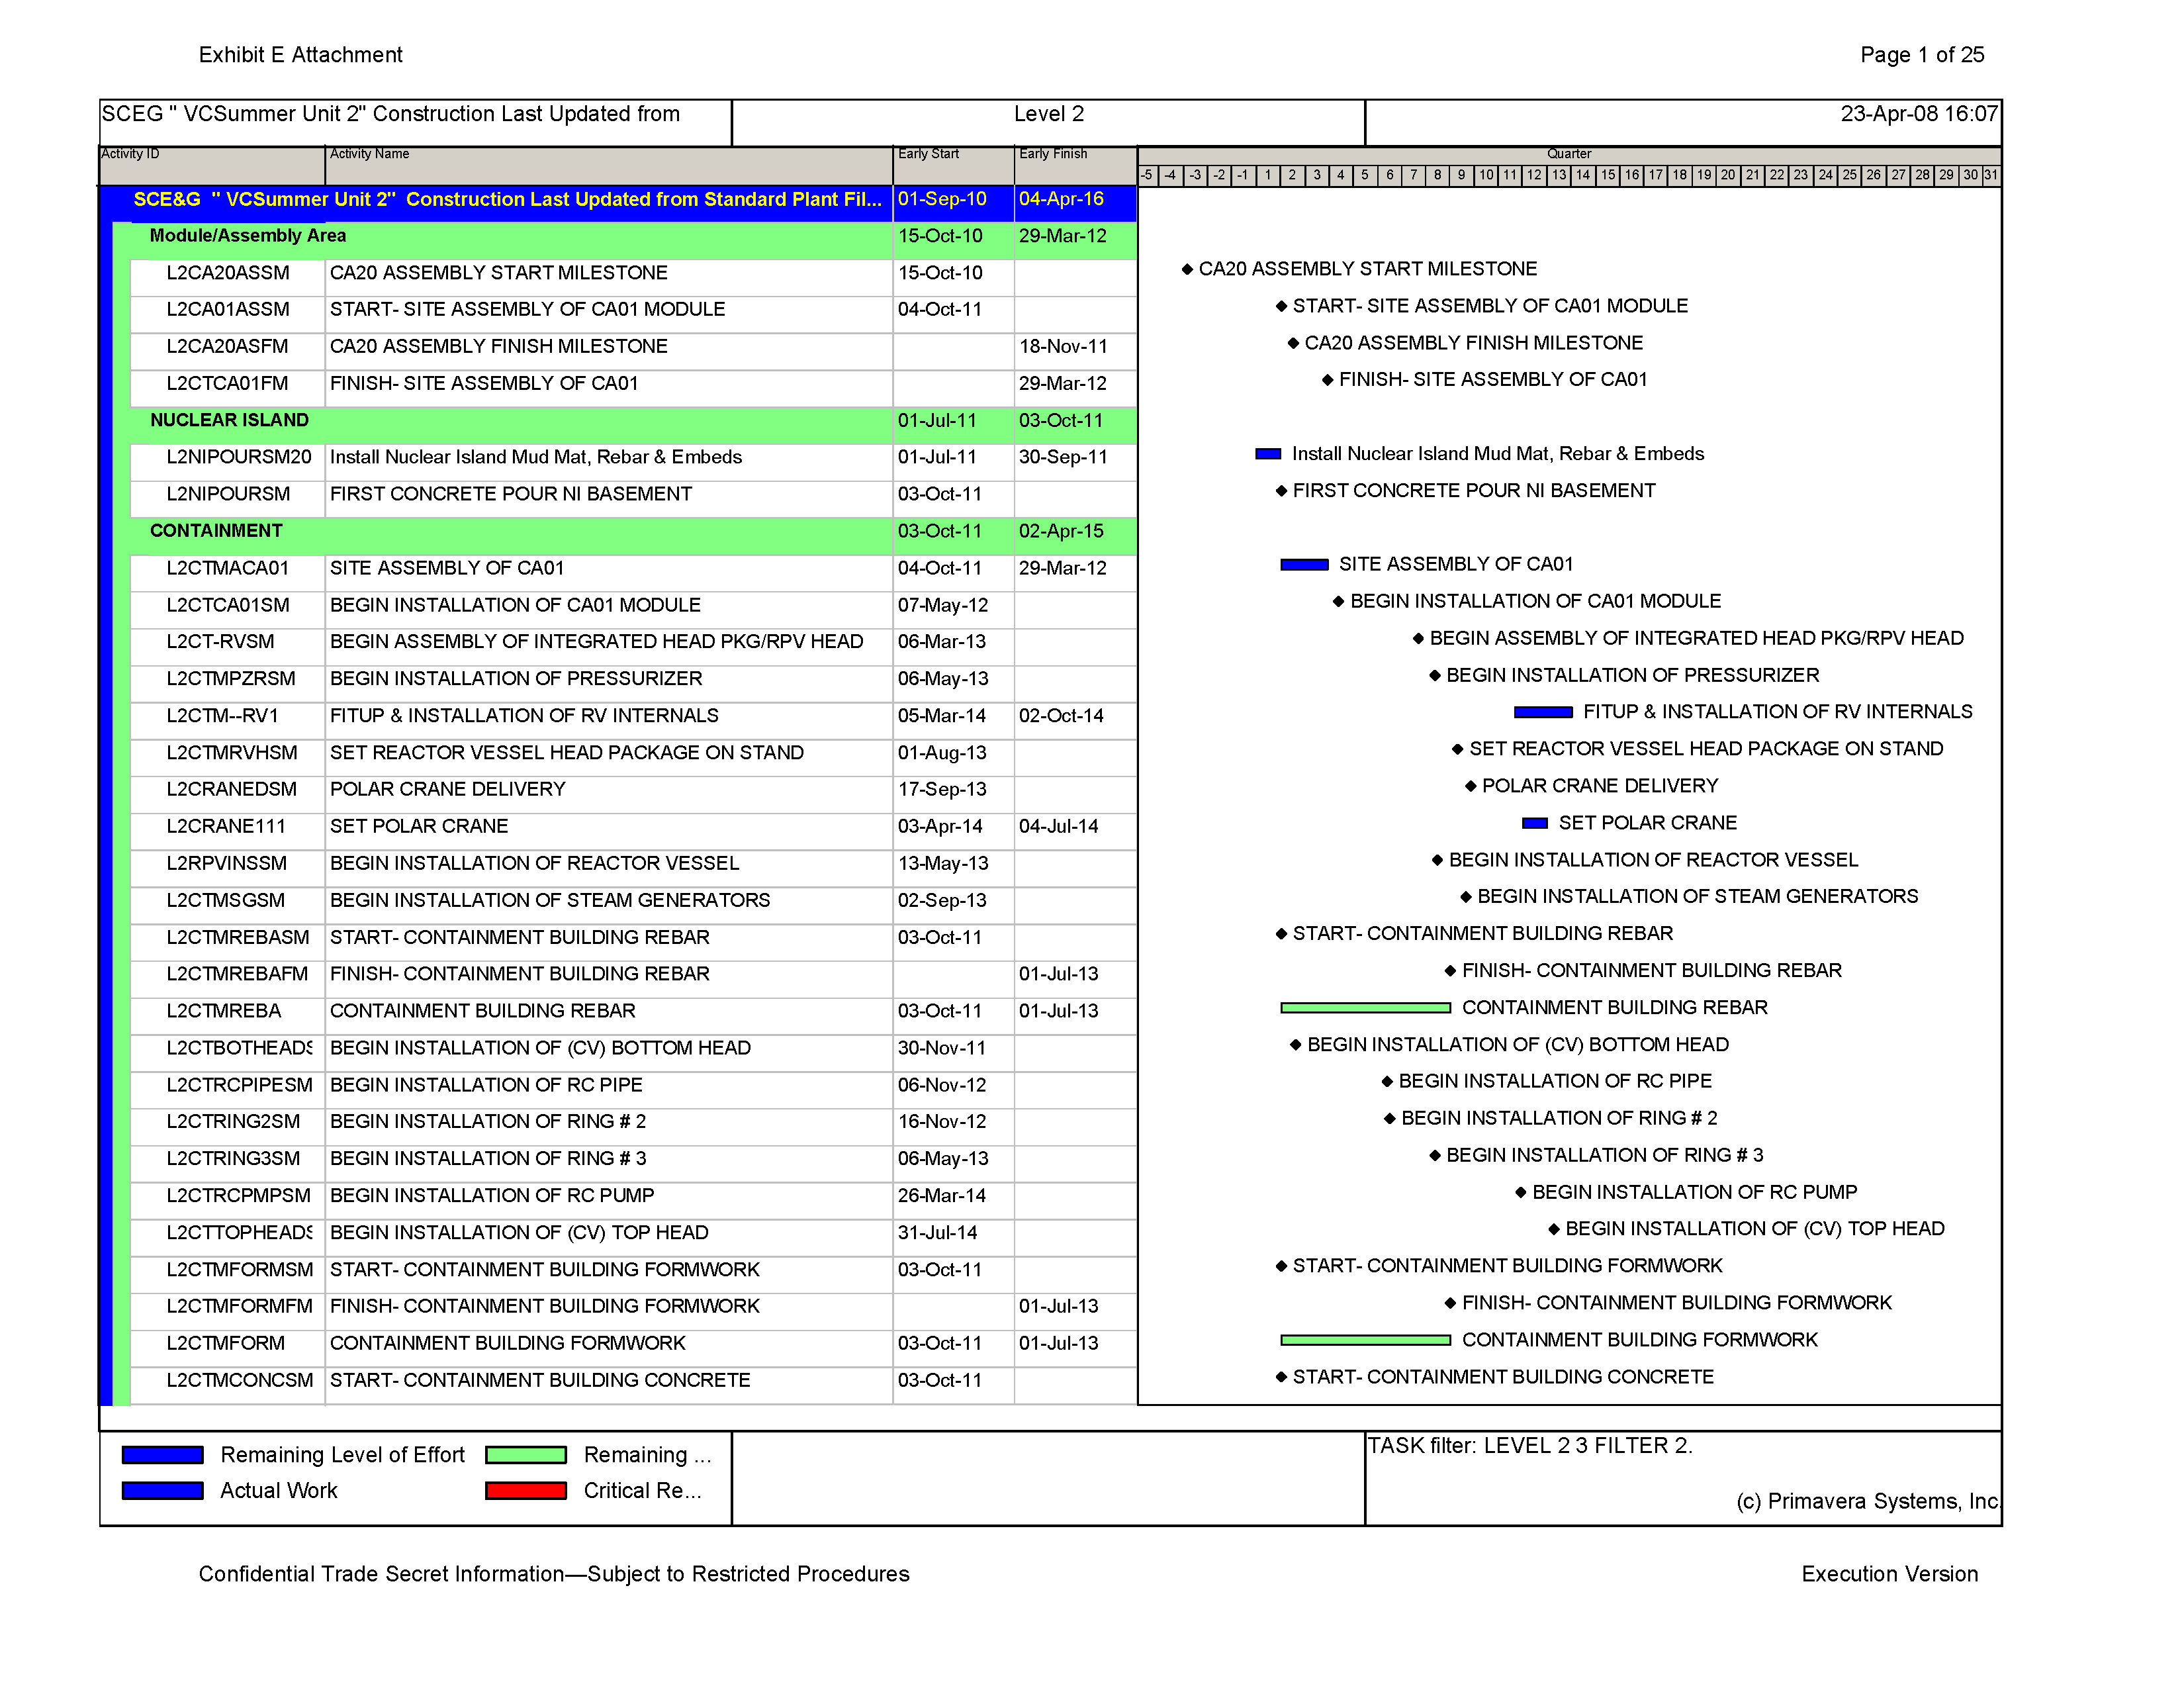Screen dimensions: 2184x1688
Task: Click the Execution Version footer text
Action: (x=1890, y=1575)
